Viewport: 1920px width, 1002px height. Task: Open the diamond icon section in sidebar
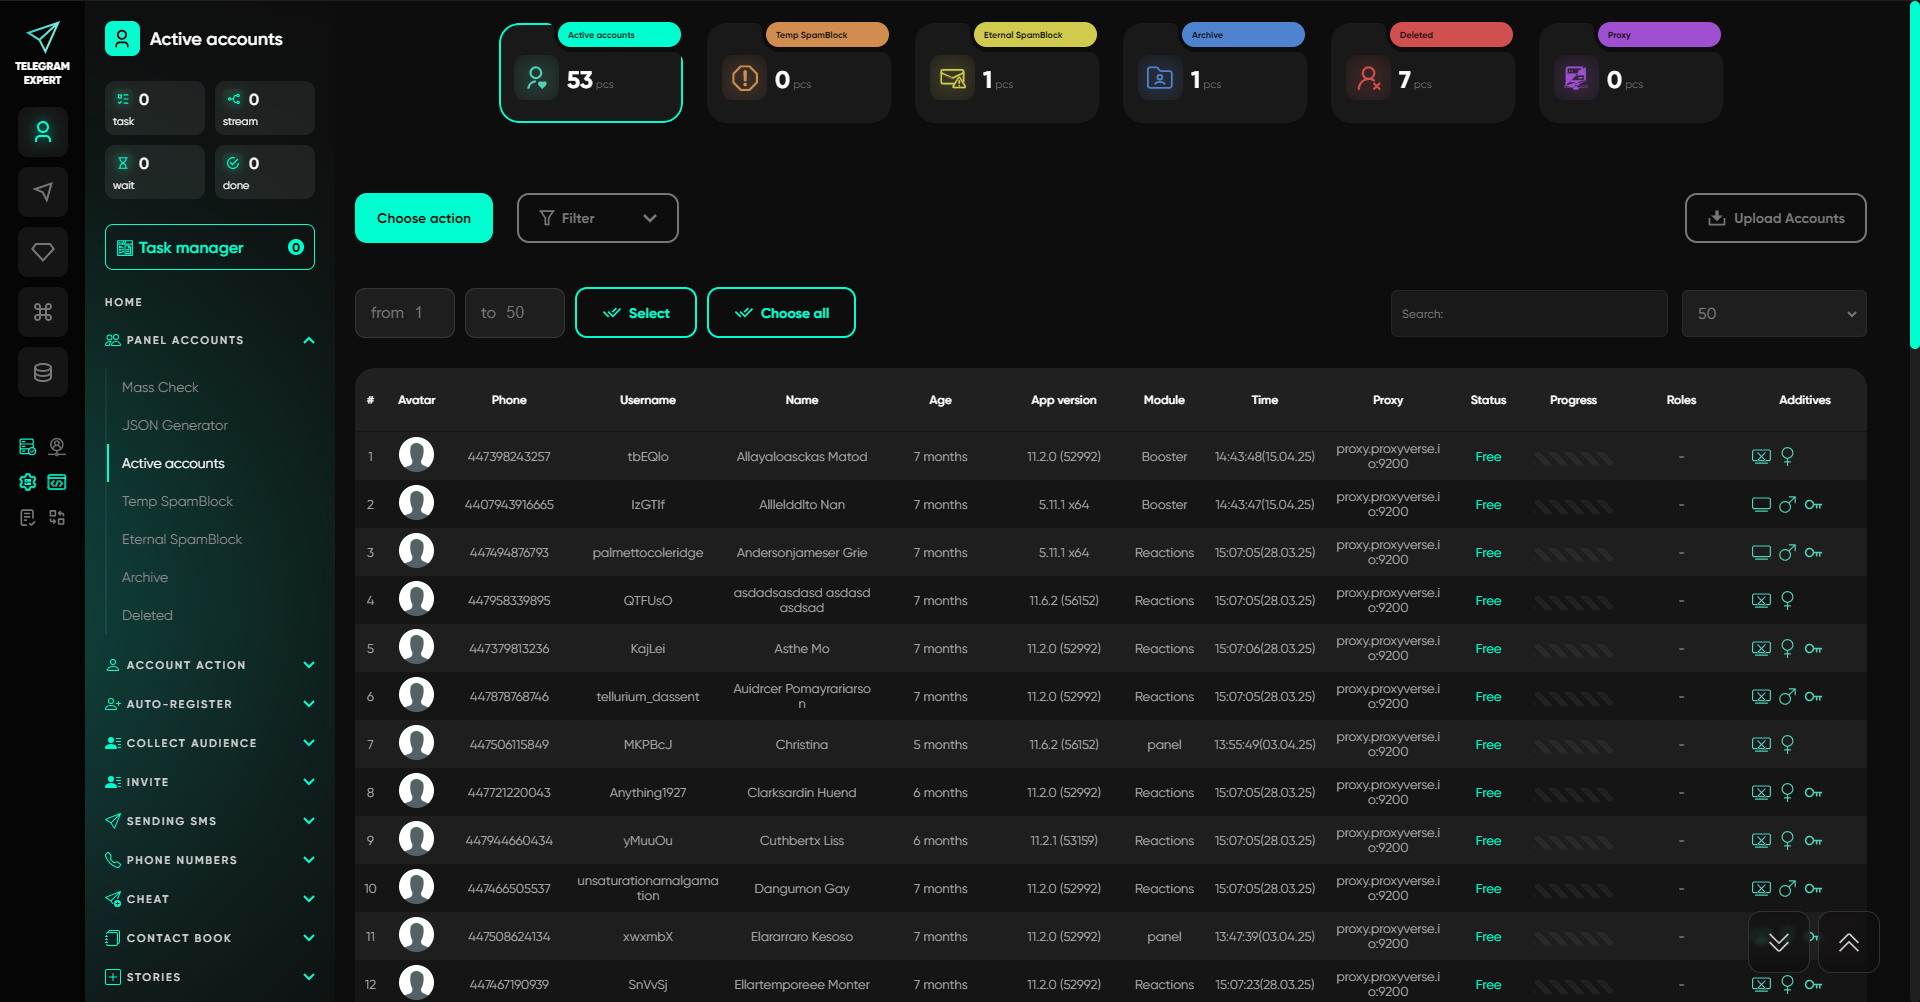43,252
